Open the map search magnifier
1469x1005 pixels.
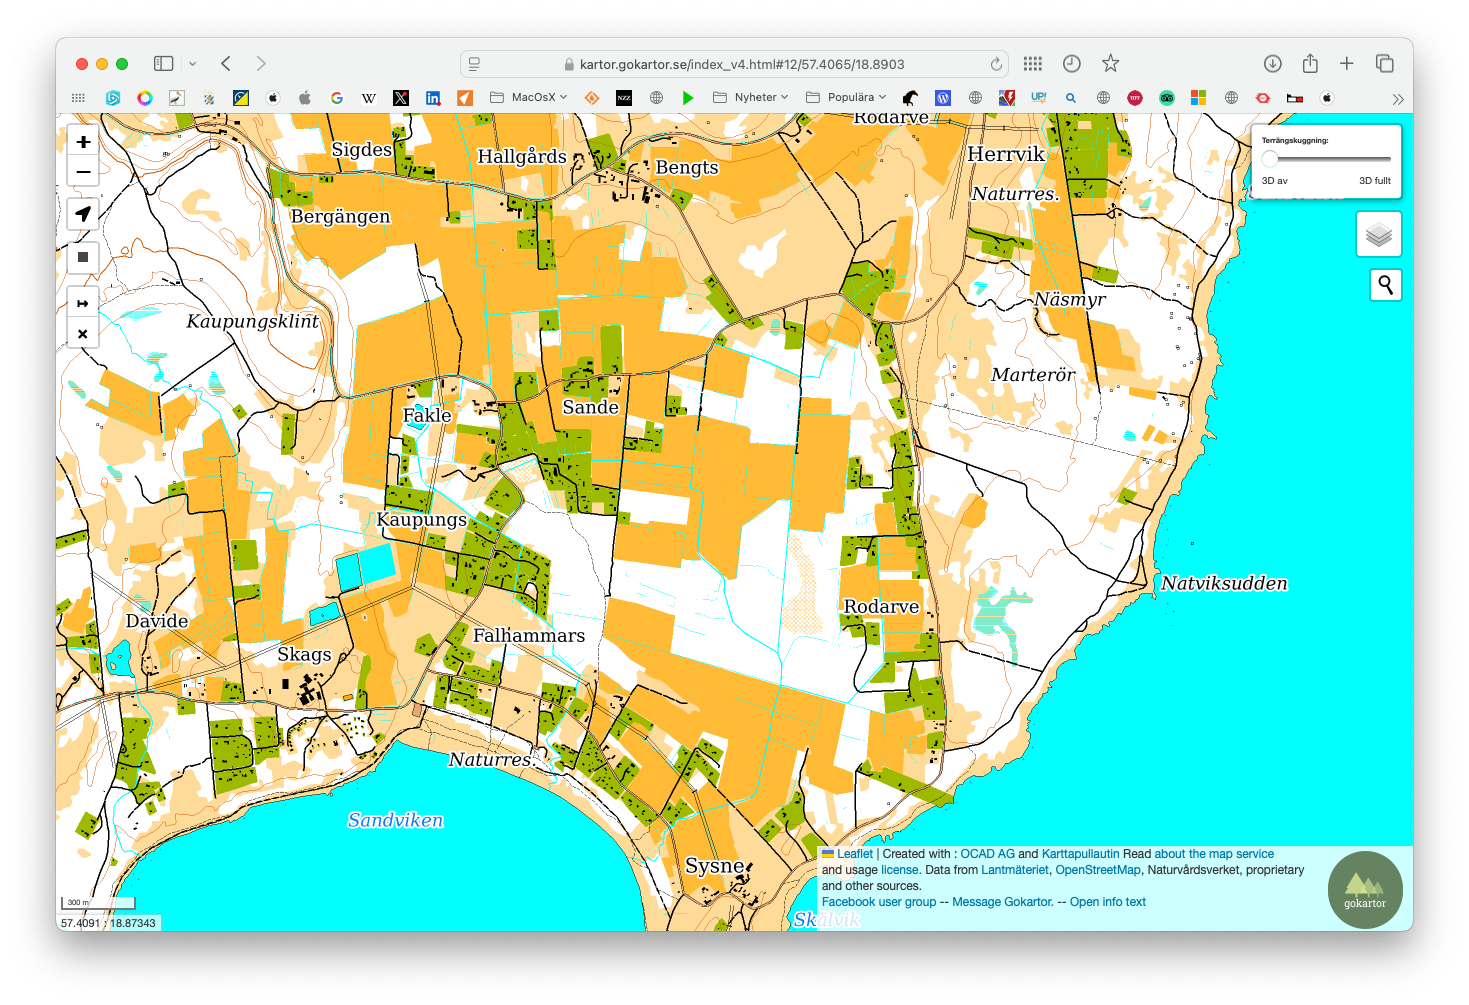[1385, 285]
